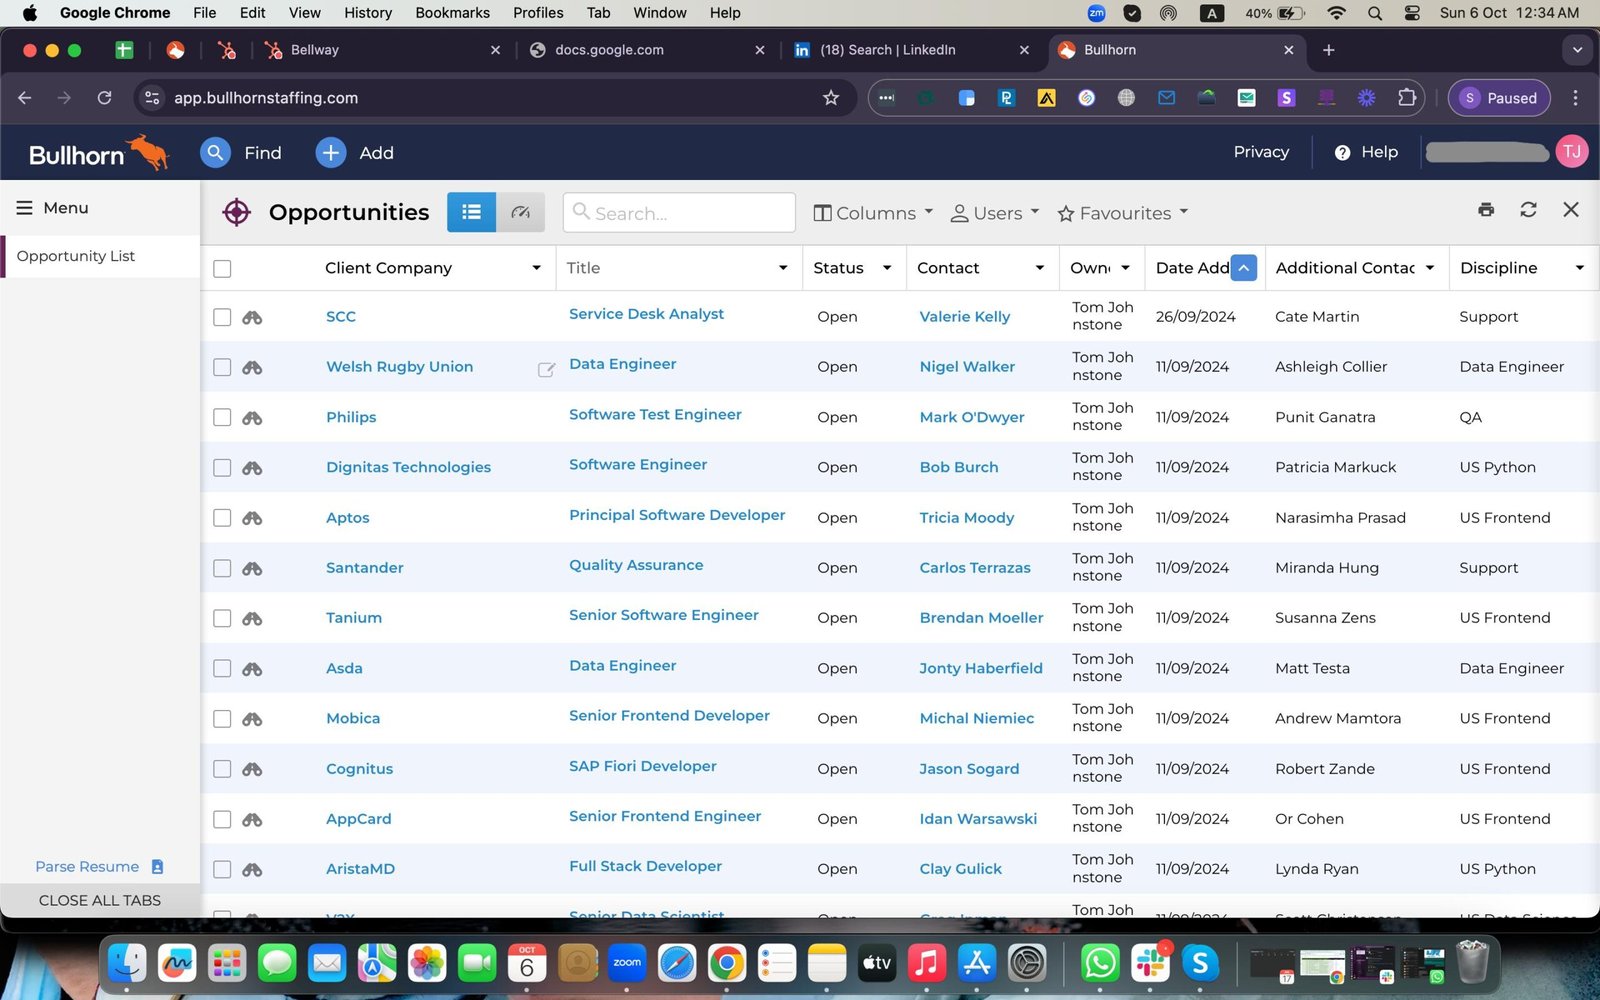Screen dimensions: 1600x1000
Task: Open Additional Contact column filter arrow
Action: point(1430,268)
